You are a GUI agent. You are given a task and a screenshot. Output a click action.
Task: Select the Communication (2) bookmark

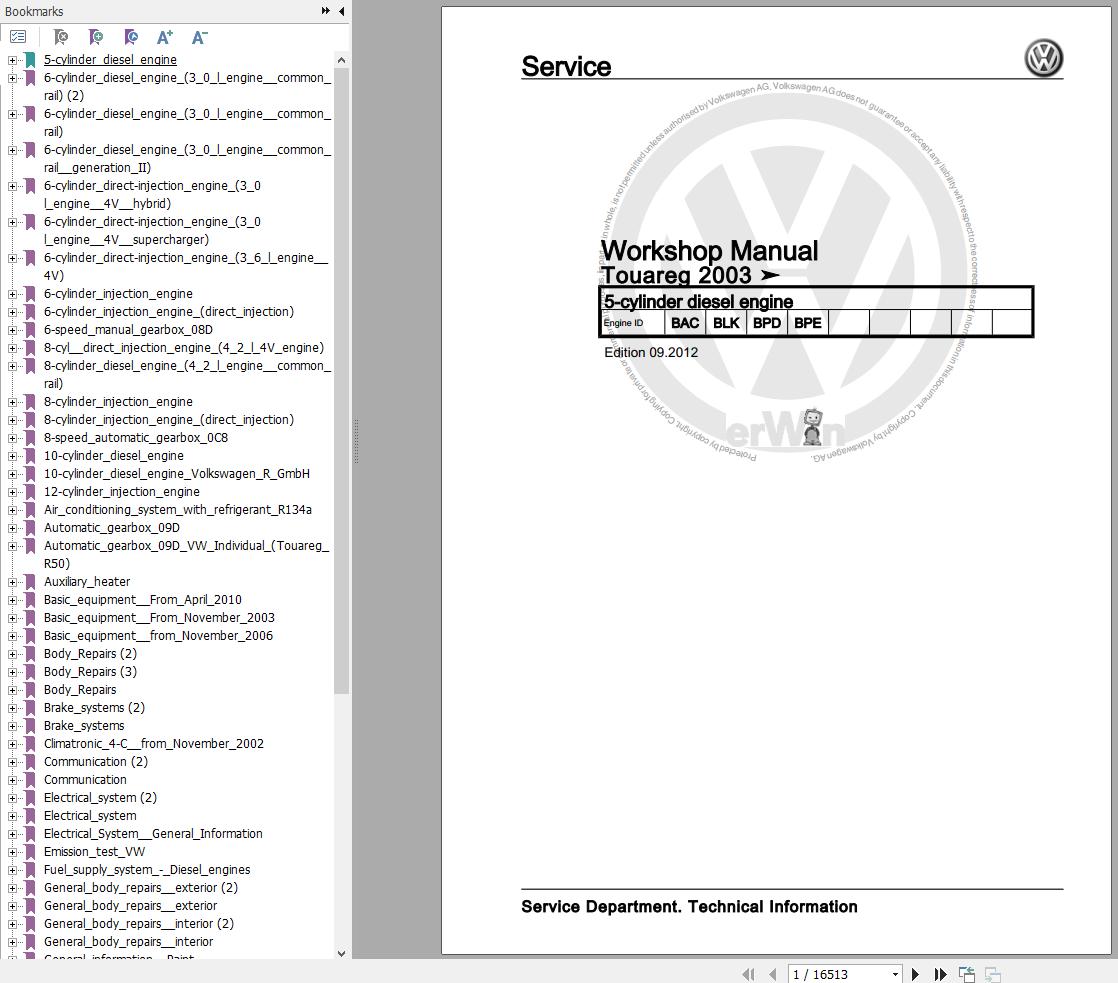coord(96,761)
